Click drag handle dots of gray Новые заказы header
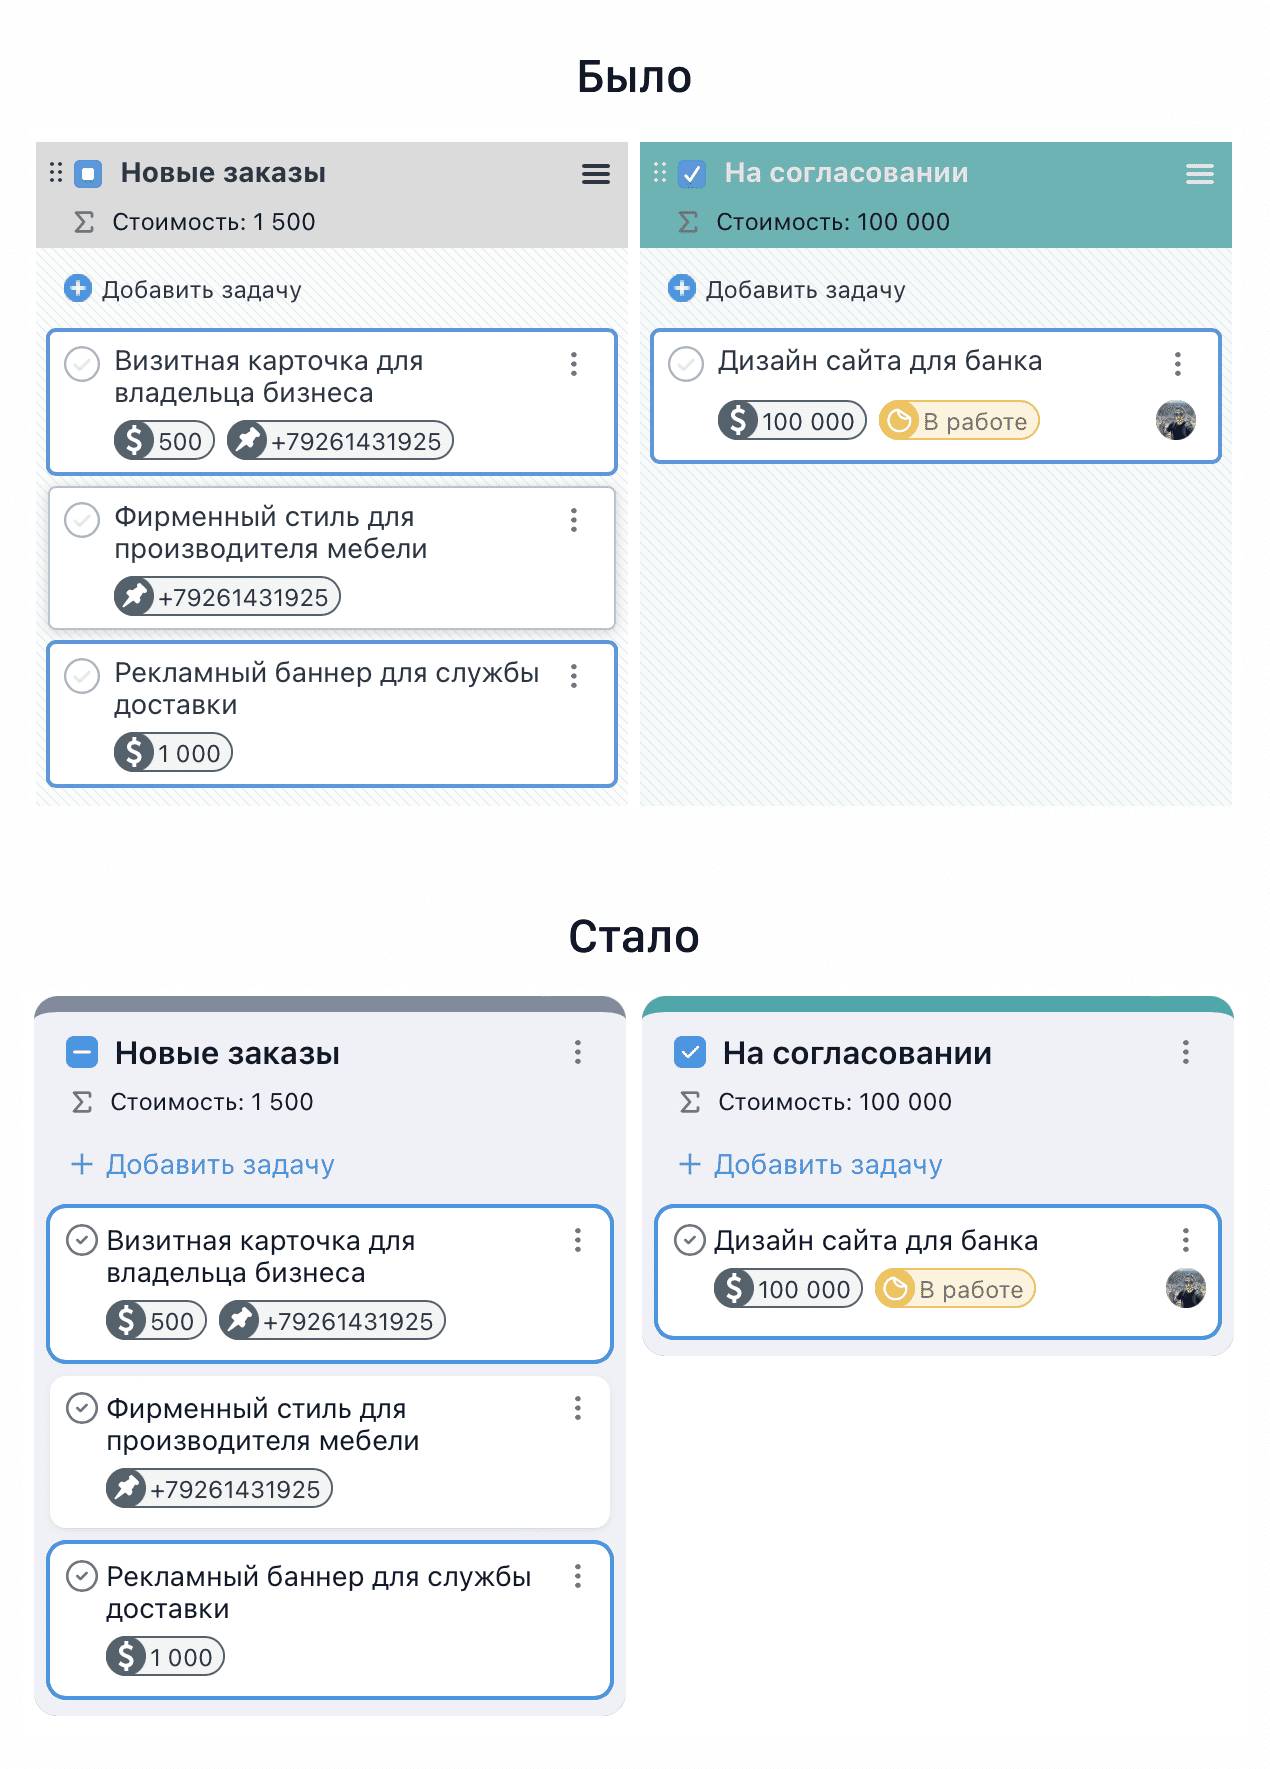Viewport: 1270px width, 1769px height. tap(56, 173)
